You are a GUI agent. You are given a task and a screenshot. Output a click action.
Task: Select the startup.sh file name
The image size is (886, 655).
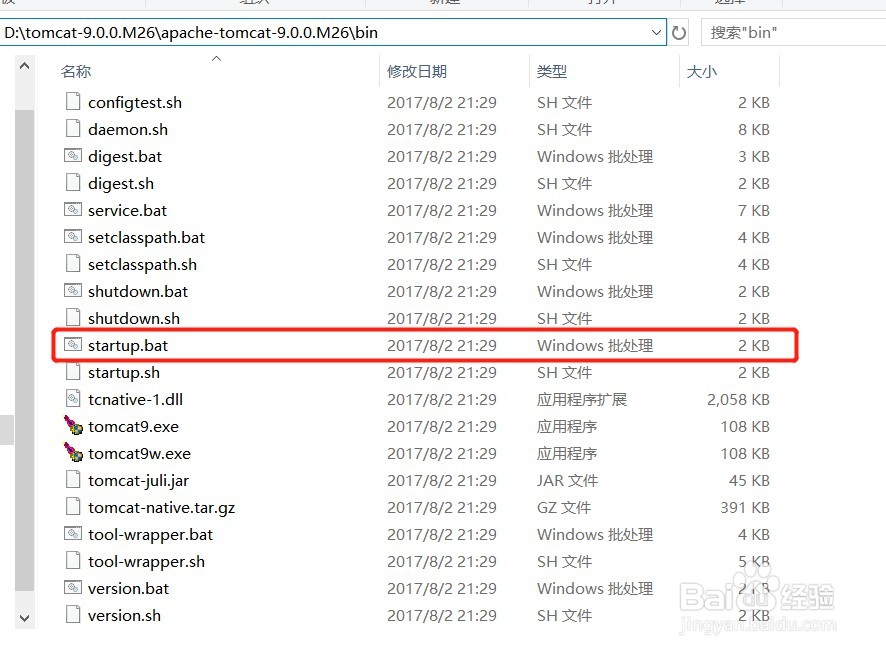click(x=124, y=373)
